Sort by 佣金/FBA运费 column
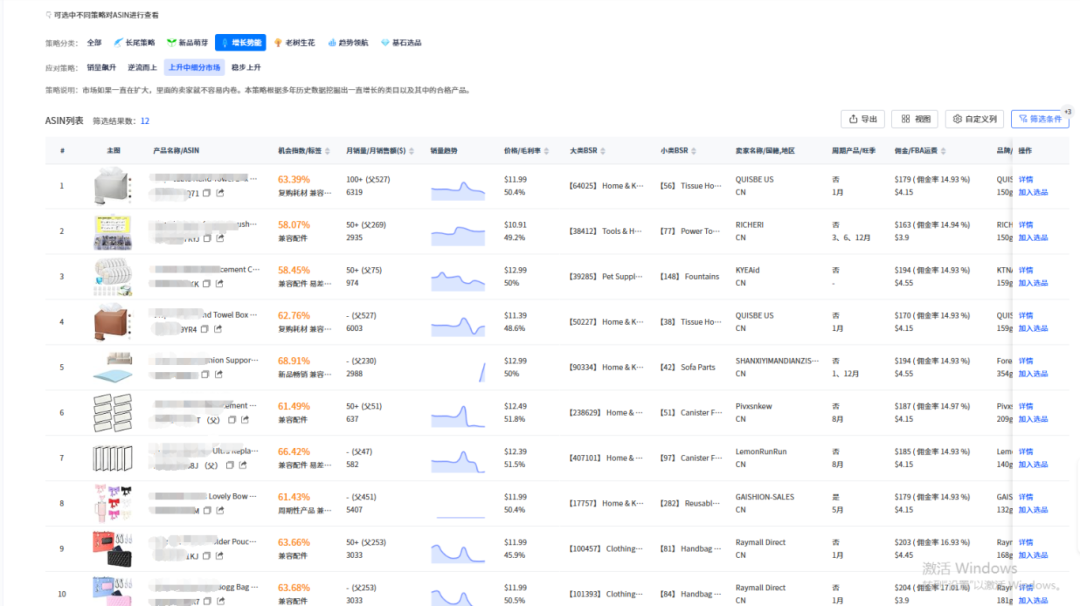The height and width of the screenshot is (606, 1080). (x=943, y=151)
